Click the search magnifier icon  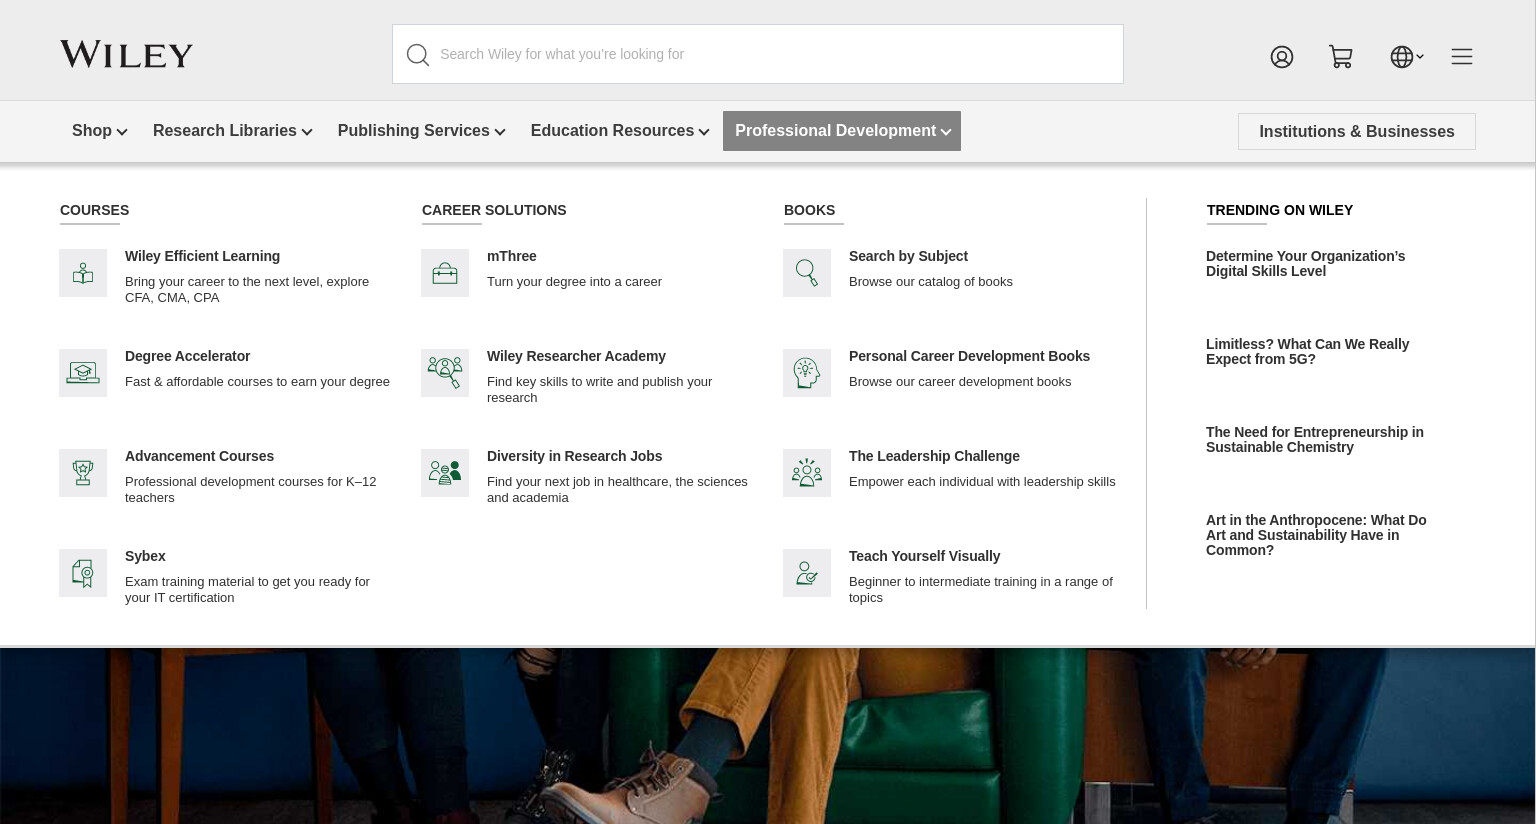click(x=418, y=55)
